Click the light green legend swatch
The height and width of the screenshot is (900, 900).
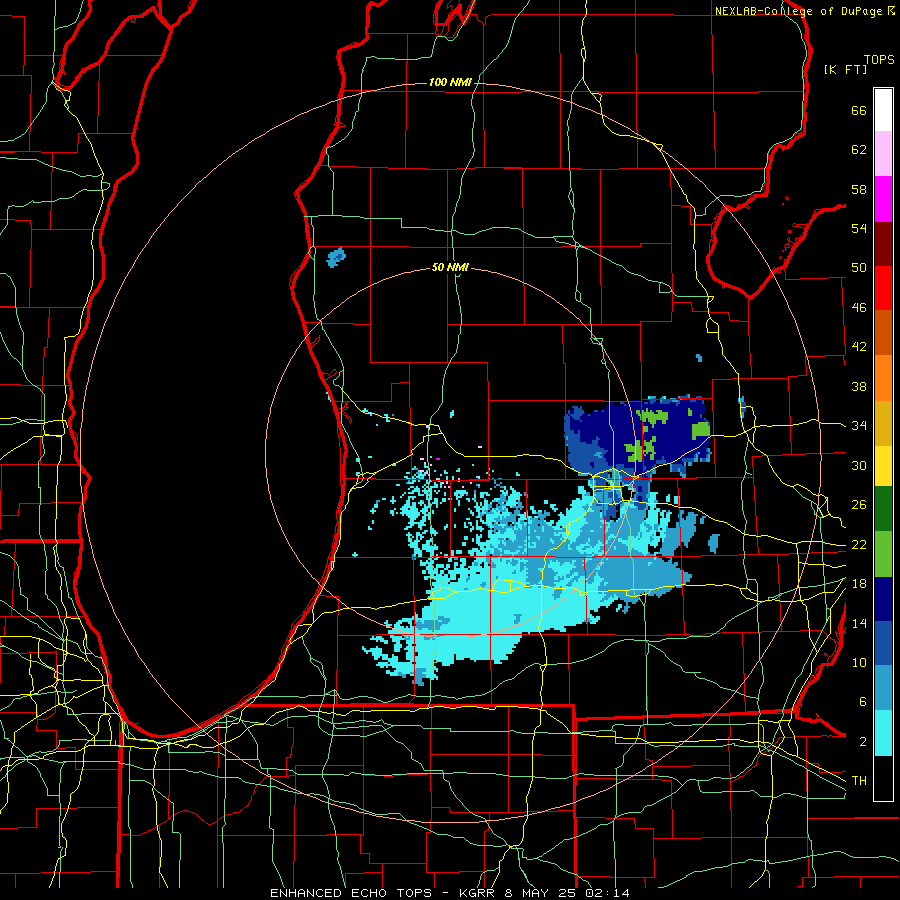(883, 554)
